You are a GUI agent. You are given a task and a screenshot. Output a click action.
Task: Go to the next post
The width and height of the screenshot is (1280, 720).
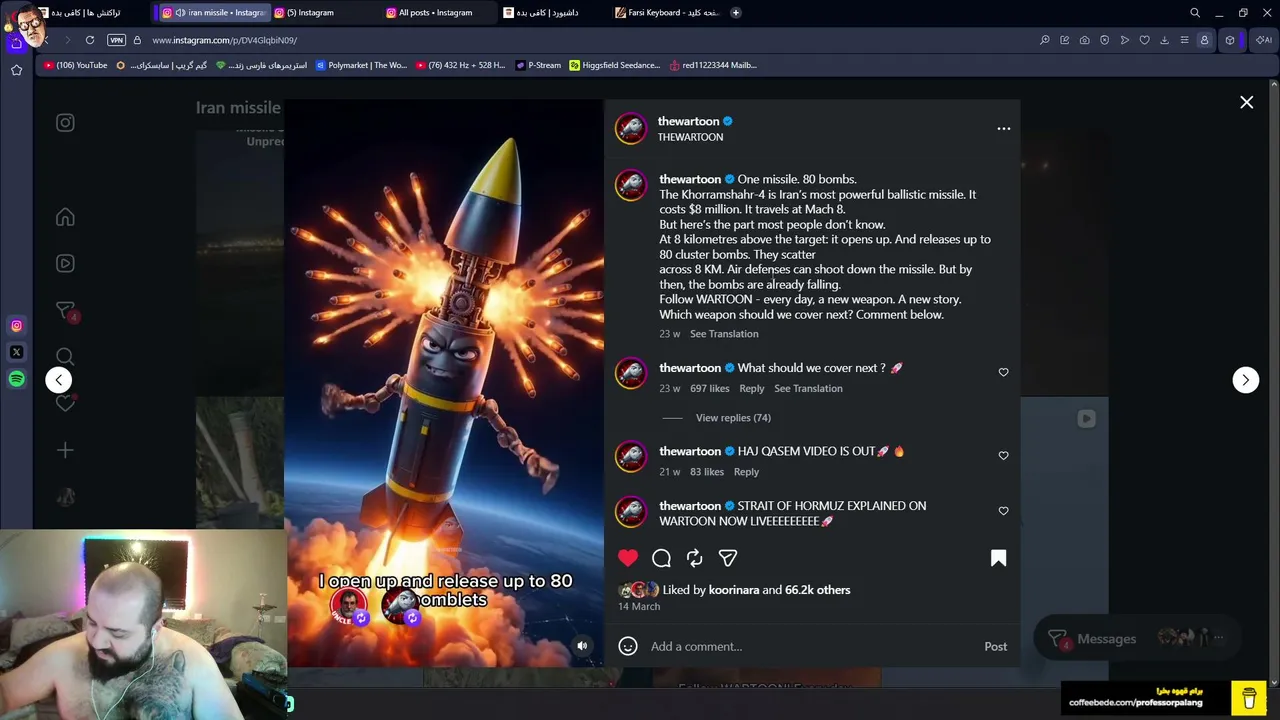click(x=1245, y=380)
